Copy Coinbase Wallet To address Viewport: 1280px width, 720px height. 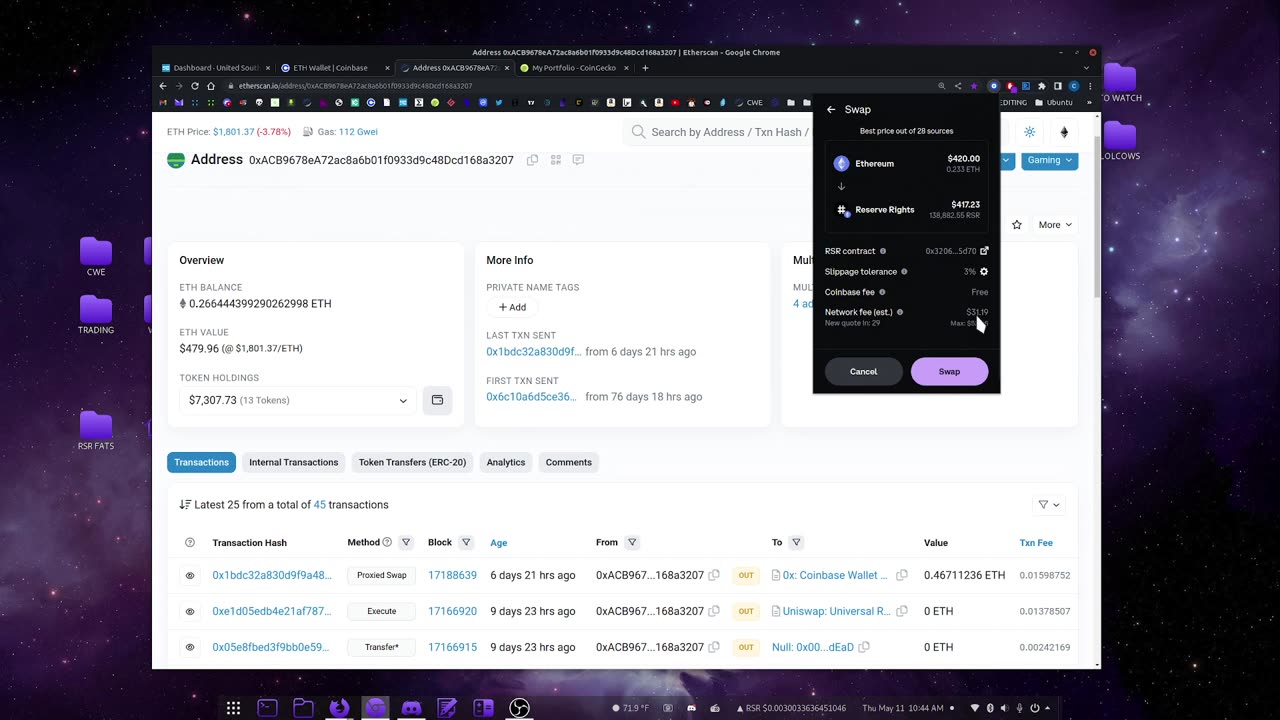902,576
